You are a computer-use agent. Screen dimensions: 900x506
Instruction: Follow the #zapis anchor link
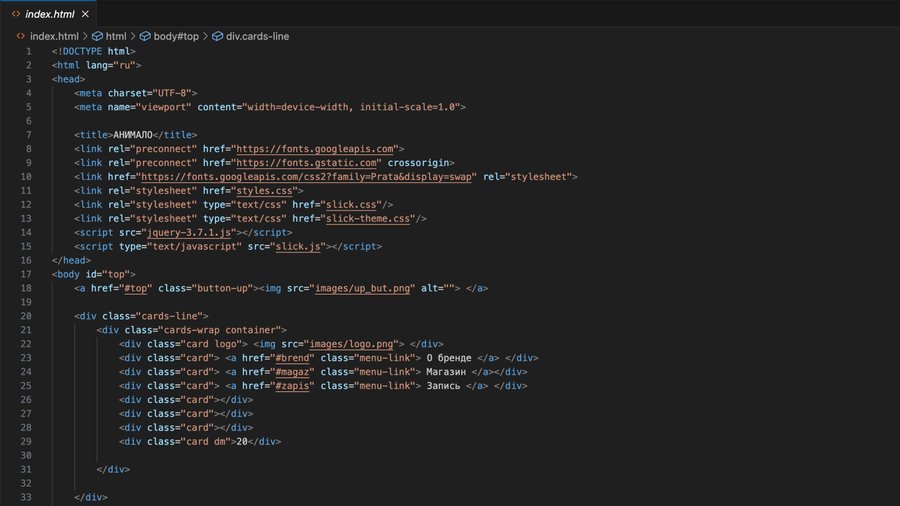(292, 386)
